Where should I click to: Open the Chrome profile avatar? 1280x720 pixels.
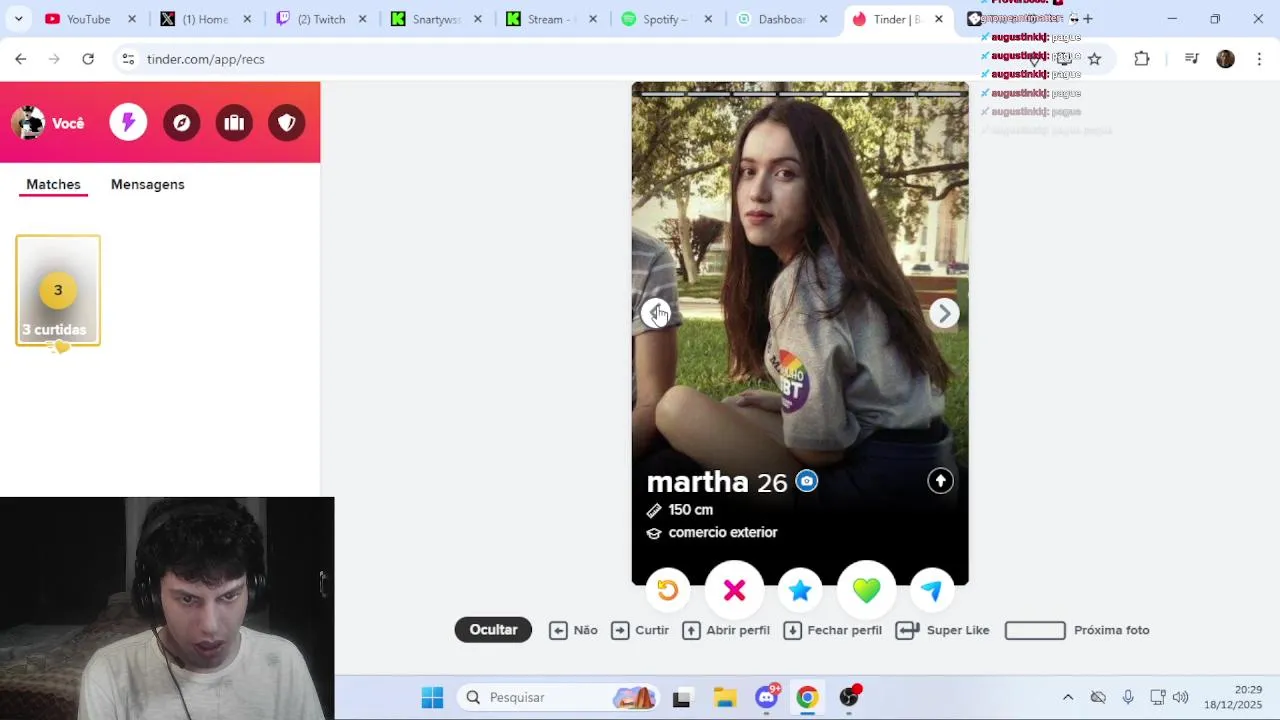tap(1225, 59)
